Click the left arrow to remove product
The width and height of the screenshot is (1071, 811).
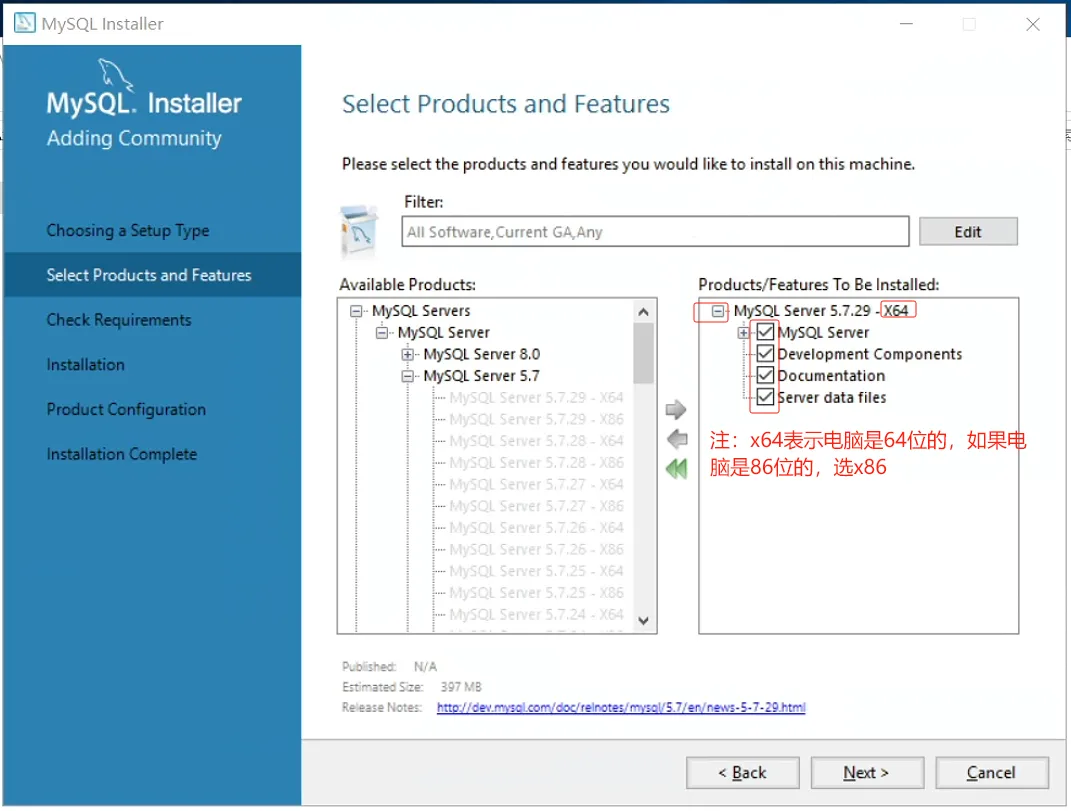677,439
